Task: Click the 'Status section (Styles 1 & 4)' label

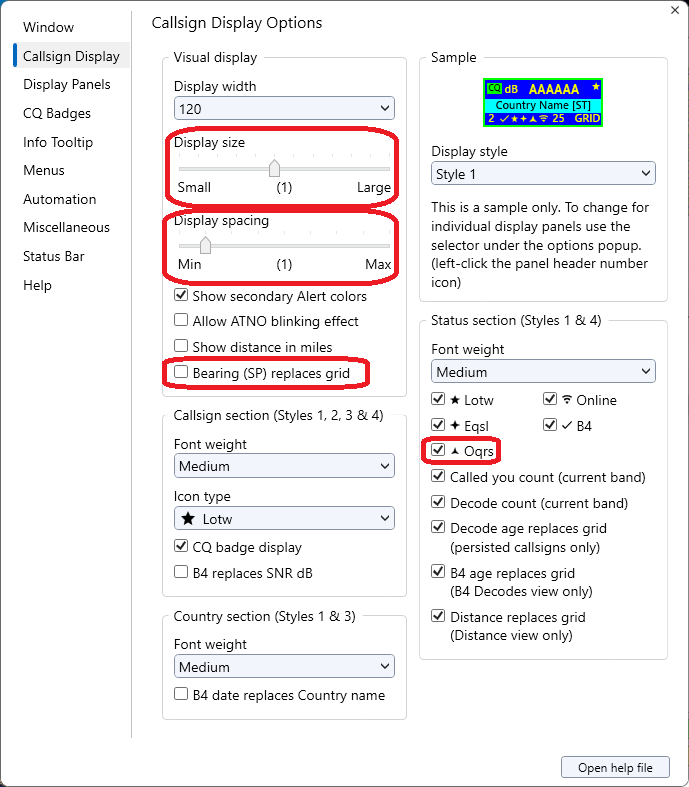Action: click(x=516, y=320)
